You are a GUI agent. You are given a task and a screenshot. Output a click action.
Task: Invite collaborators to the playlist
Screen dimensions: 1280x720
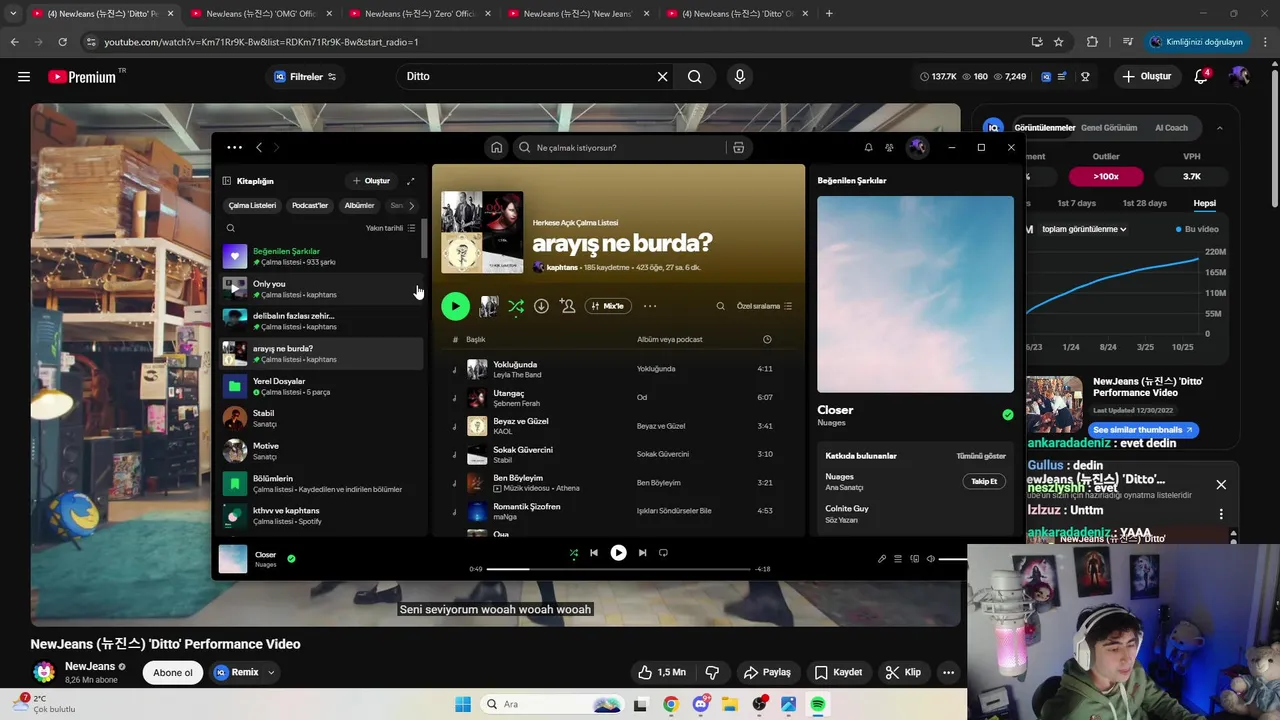(x=567, y=306)
